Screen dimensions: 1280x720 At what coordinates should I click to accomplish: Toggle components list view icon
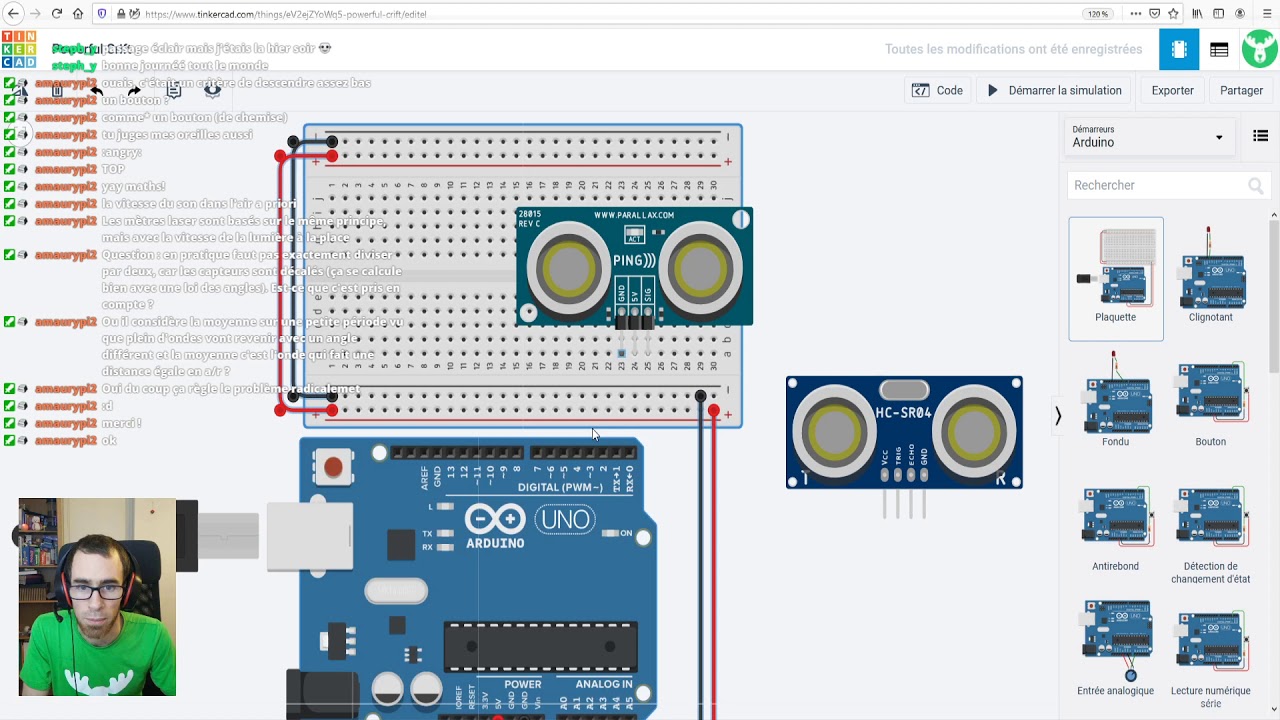pos(1260,136)
